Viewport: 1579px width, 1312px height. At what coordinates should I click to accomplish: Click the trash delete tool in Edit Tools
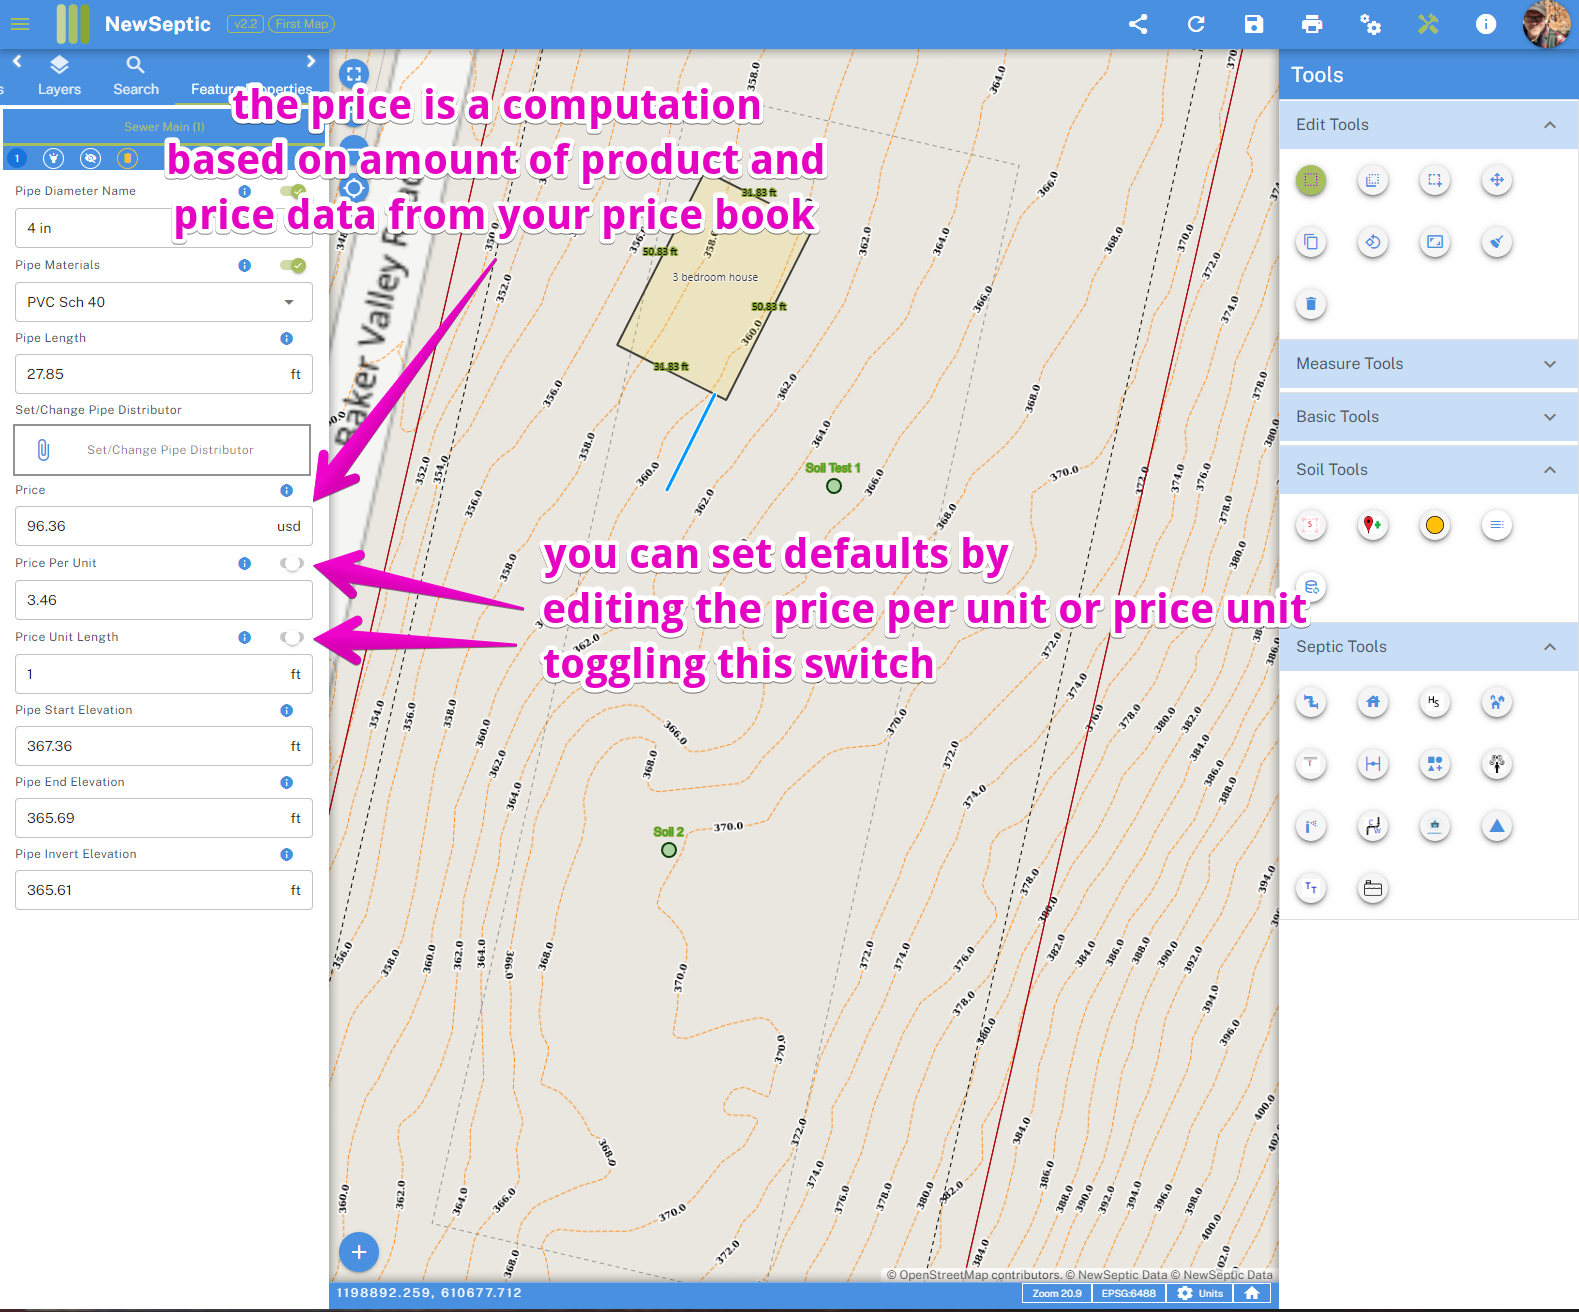[1310, 304]
